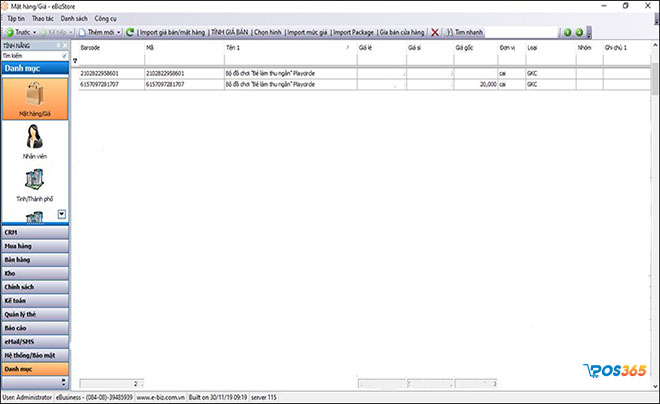Click the checkmark beside Tìm kiếm
This screenshot has height=404, width=660.
point(64,56)
